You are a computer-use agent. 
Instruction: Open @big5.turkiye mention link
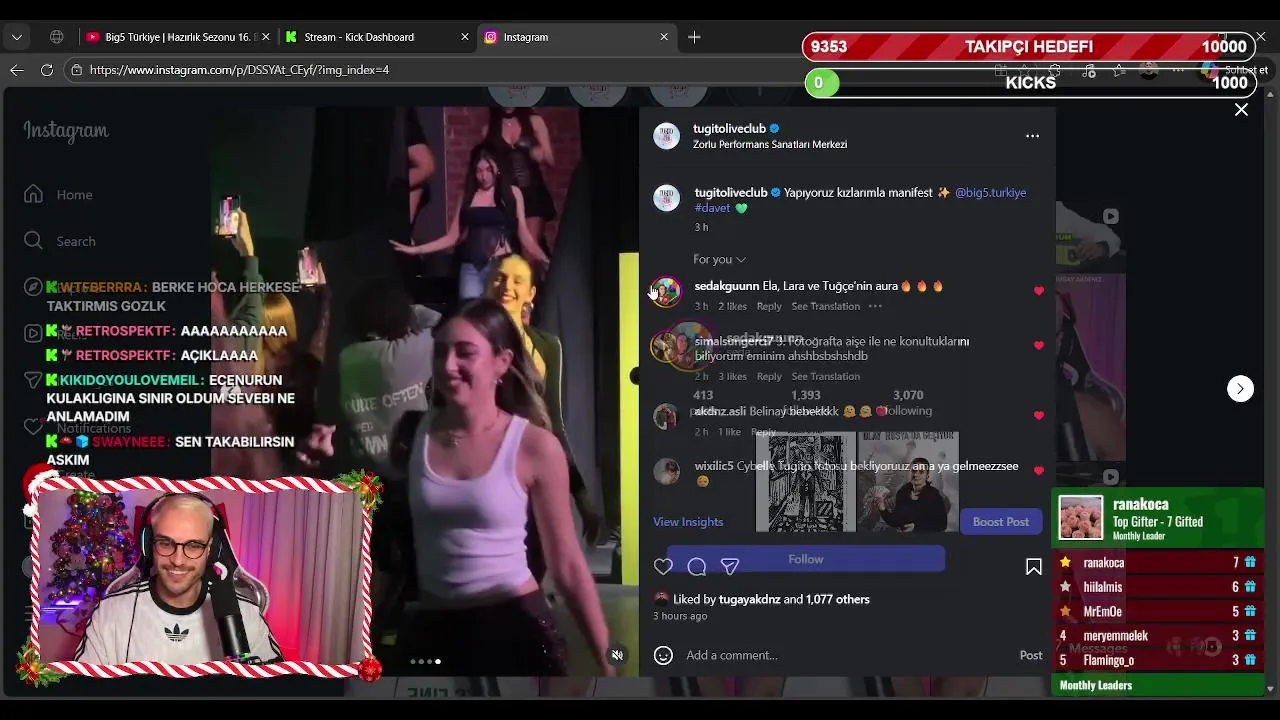pos(990,193)
